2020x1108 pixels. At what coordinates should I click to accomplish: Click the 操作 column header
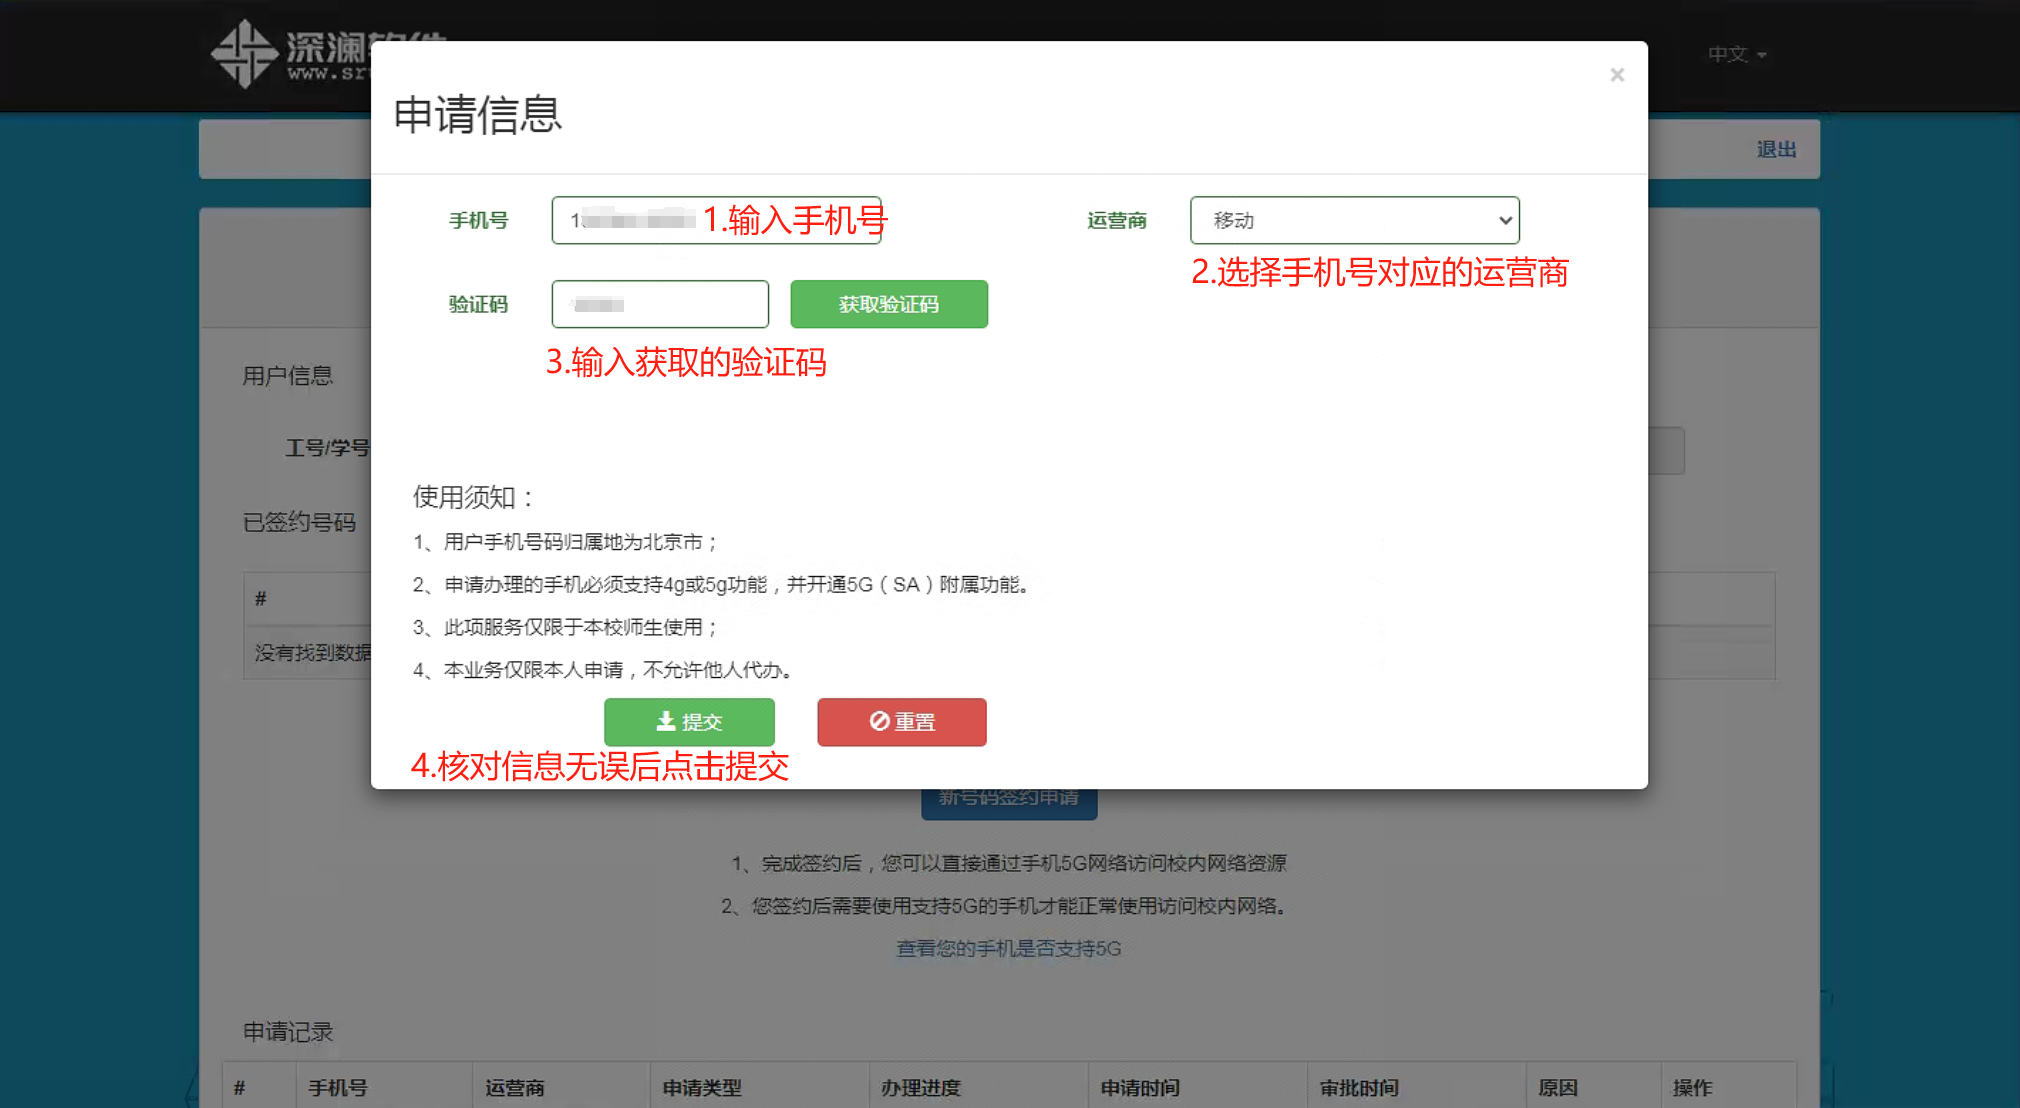1692,1087
